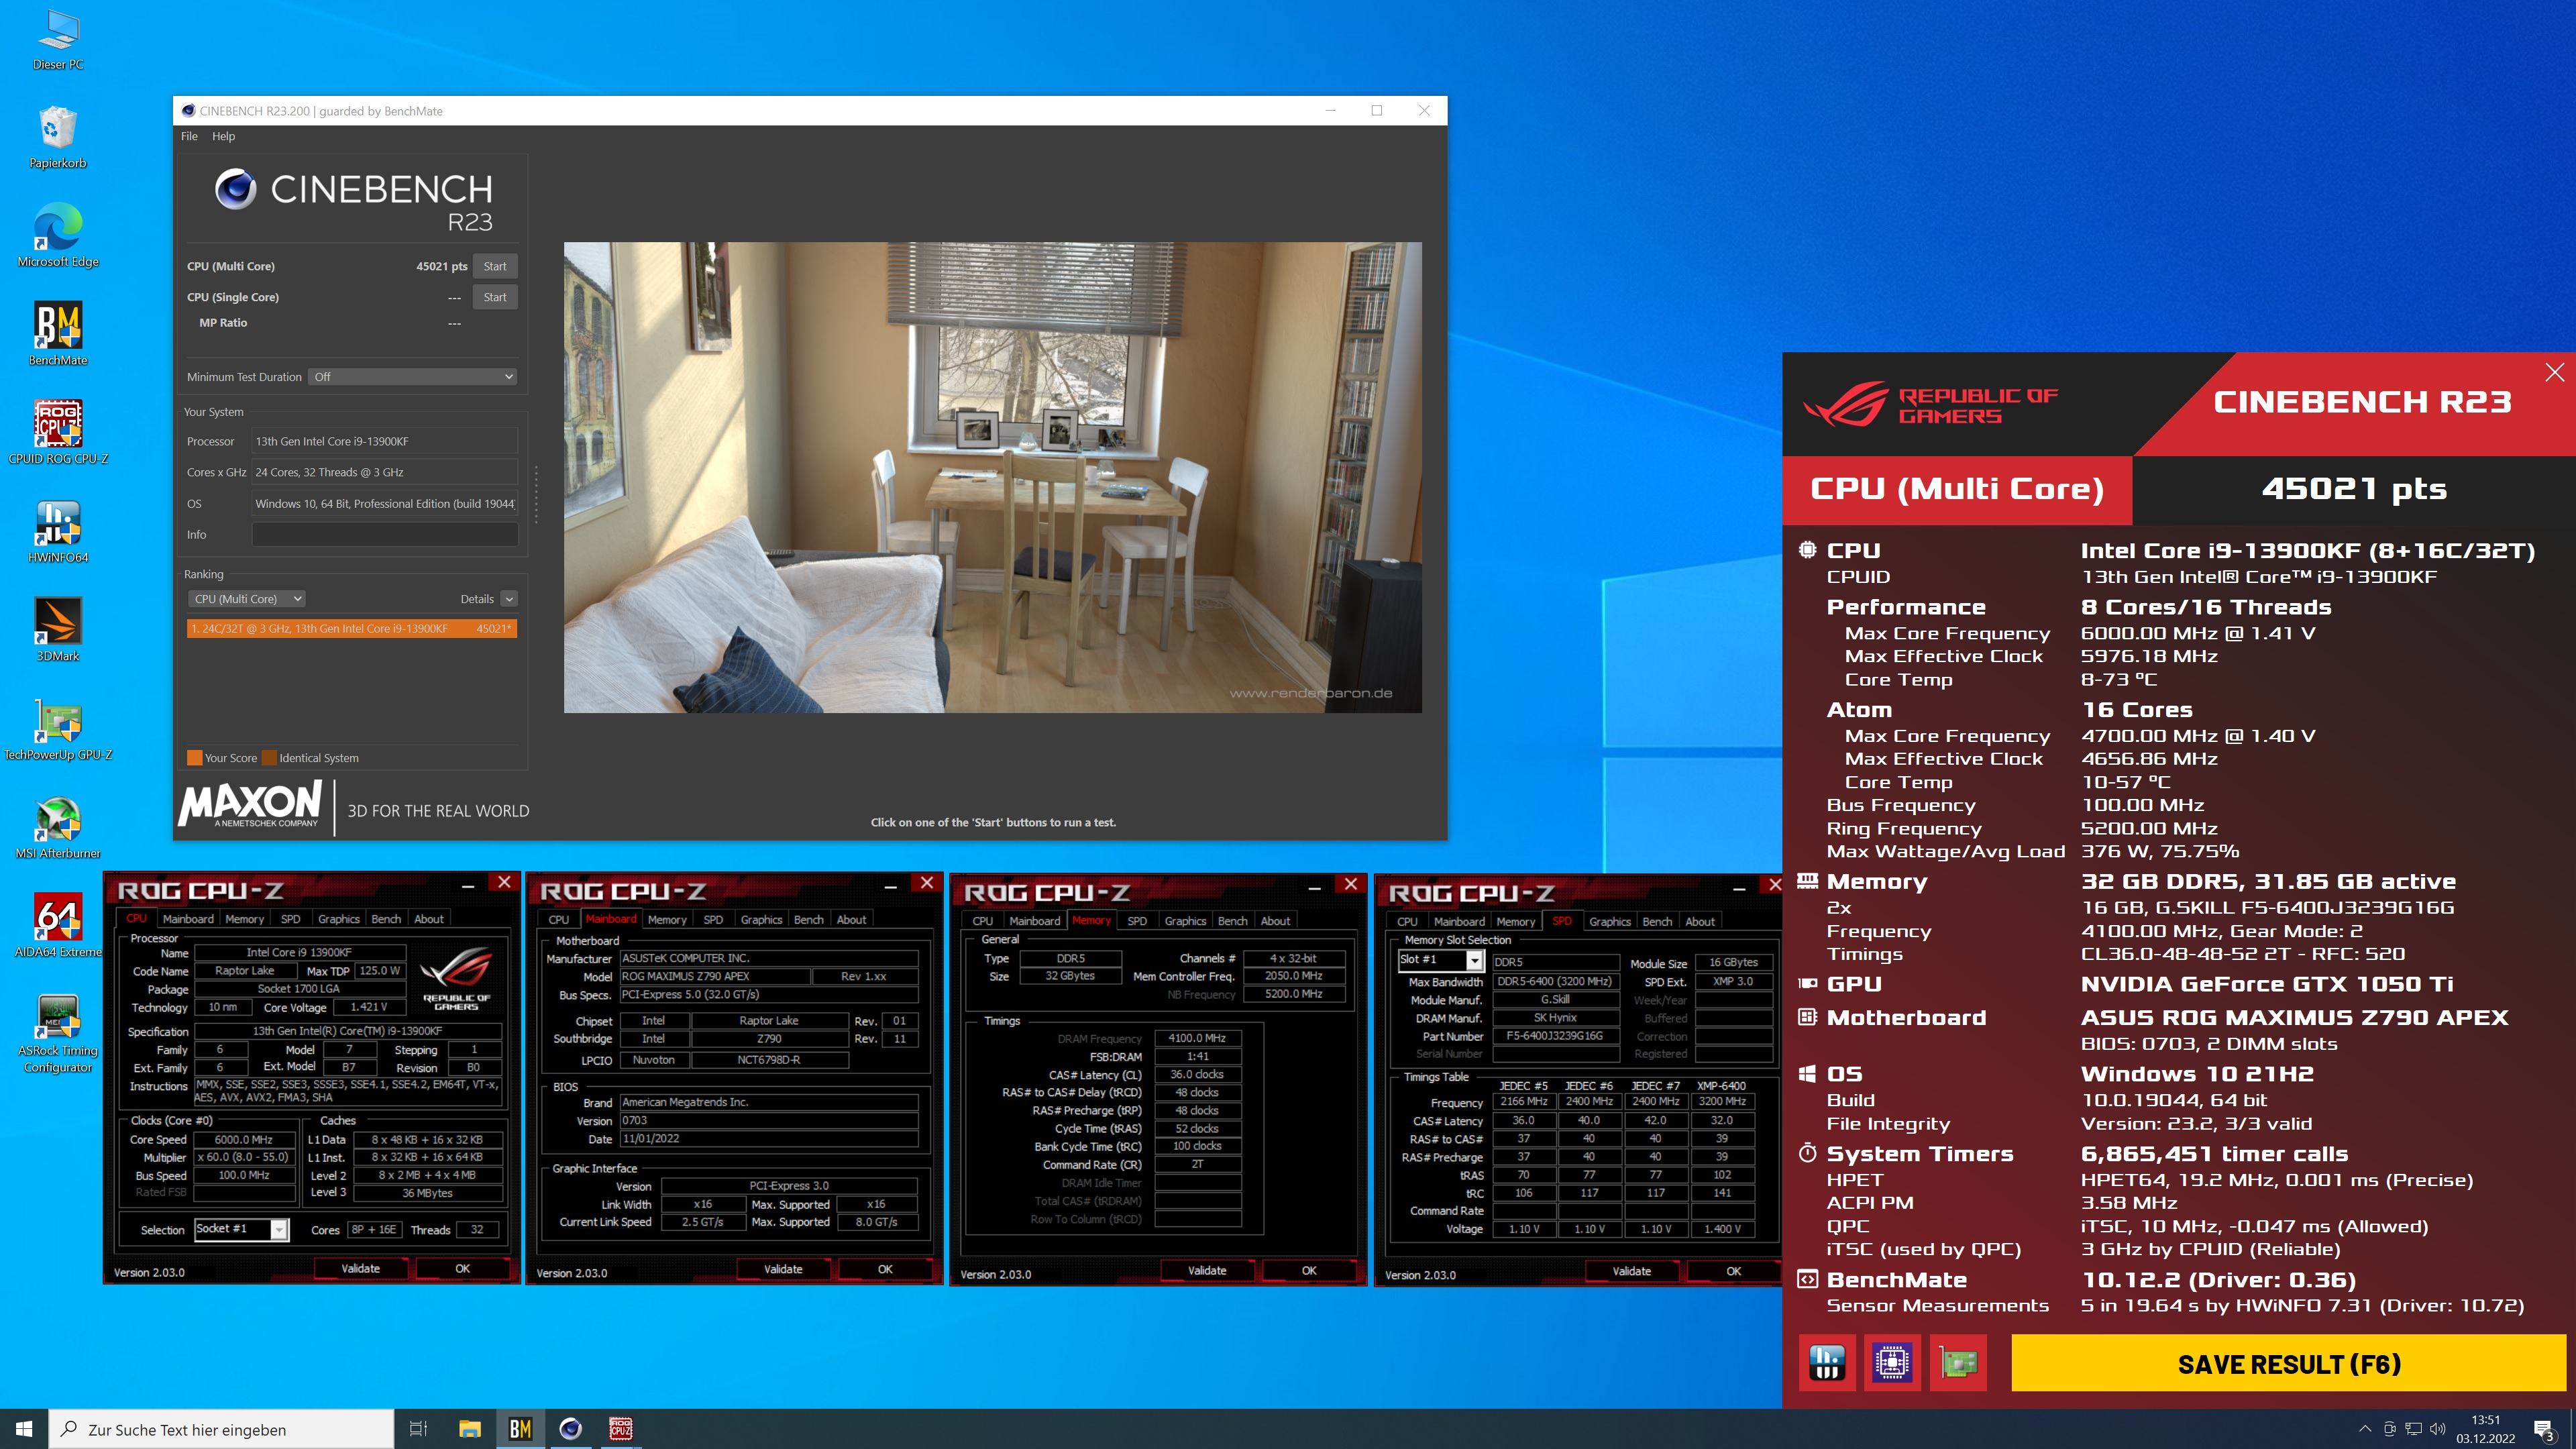
Task: Open Graphics tab in the Mainboard CPU-Z window
Action: (x=761, y=920)
